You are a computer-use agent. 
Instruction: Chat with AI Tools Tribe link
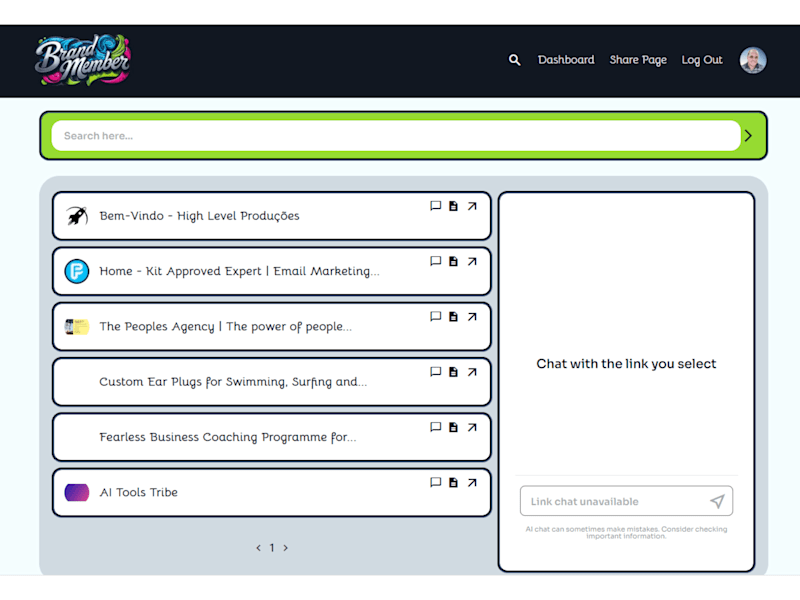click(435, 482)
